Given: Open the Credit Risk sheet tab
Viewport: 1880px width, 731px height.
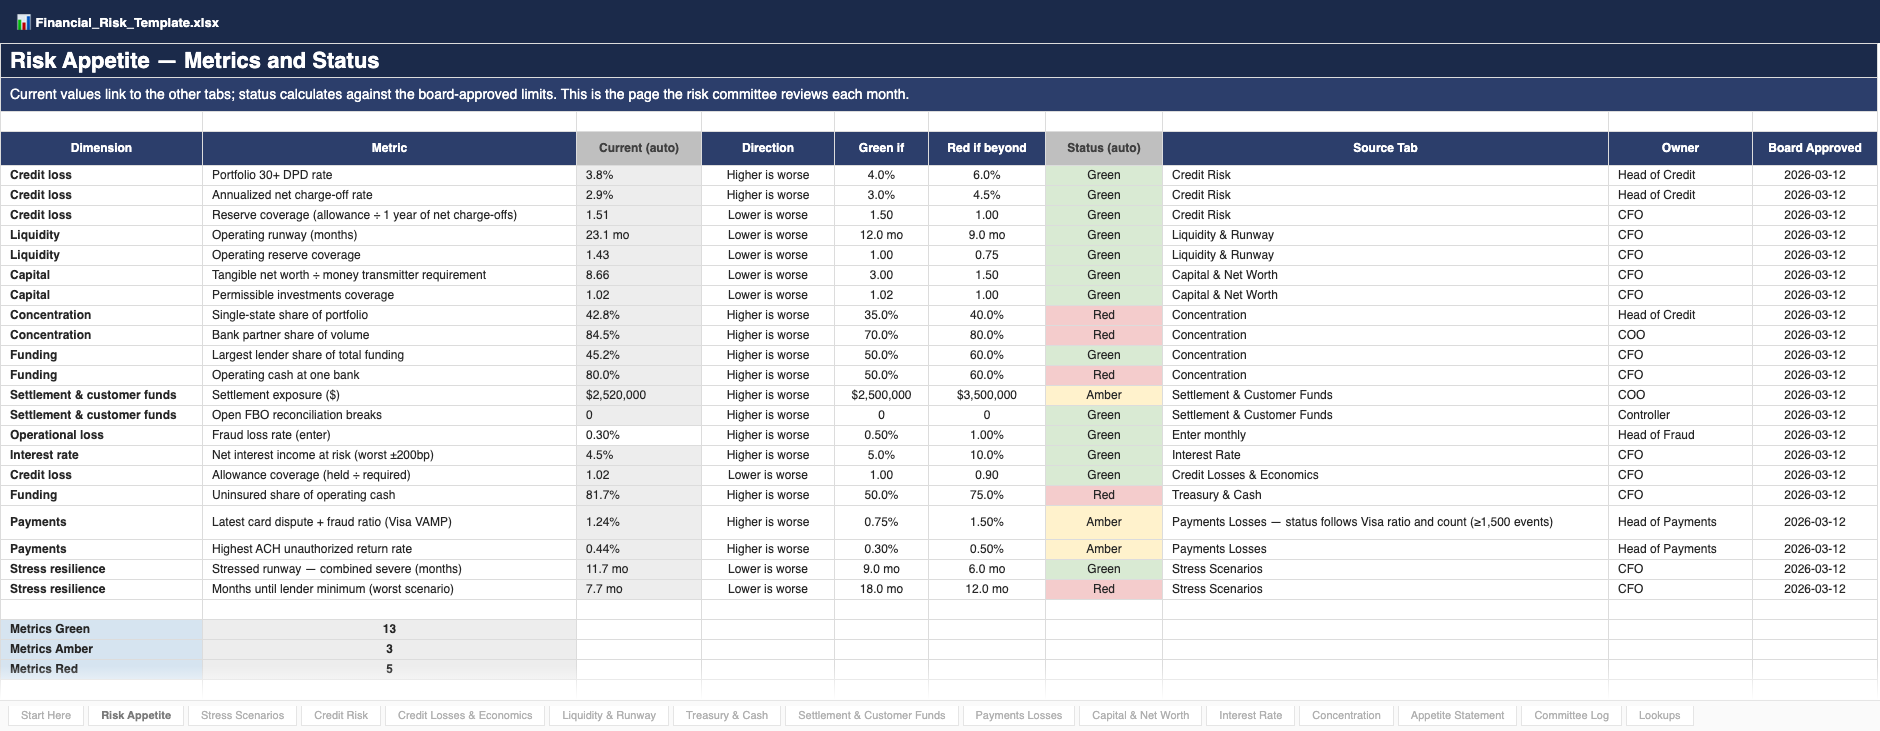Looking at the screenshot, I should coord(341,715).
